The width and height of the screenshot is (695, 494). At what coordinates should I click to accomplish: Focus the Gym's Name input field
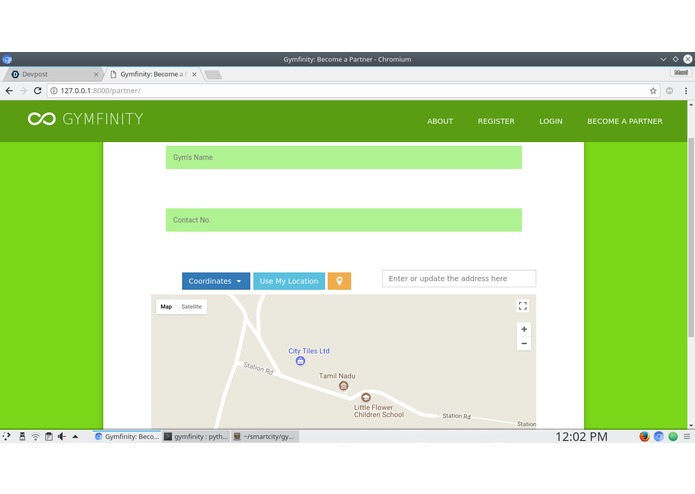coord(344,157)
